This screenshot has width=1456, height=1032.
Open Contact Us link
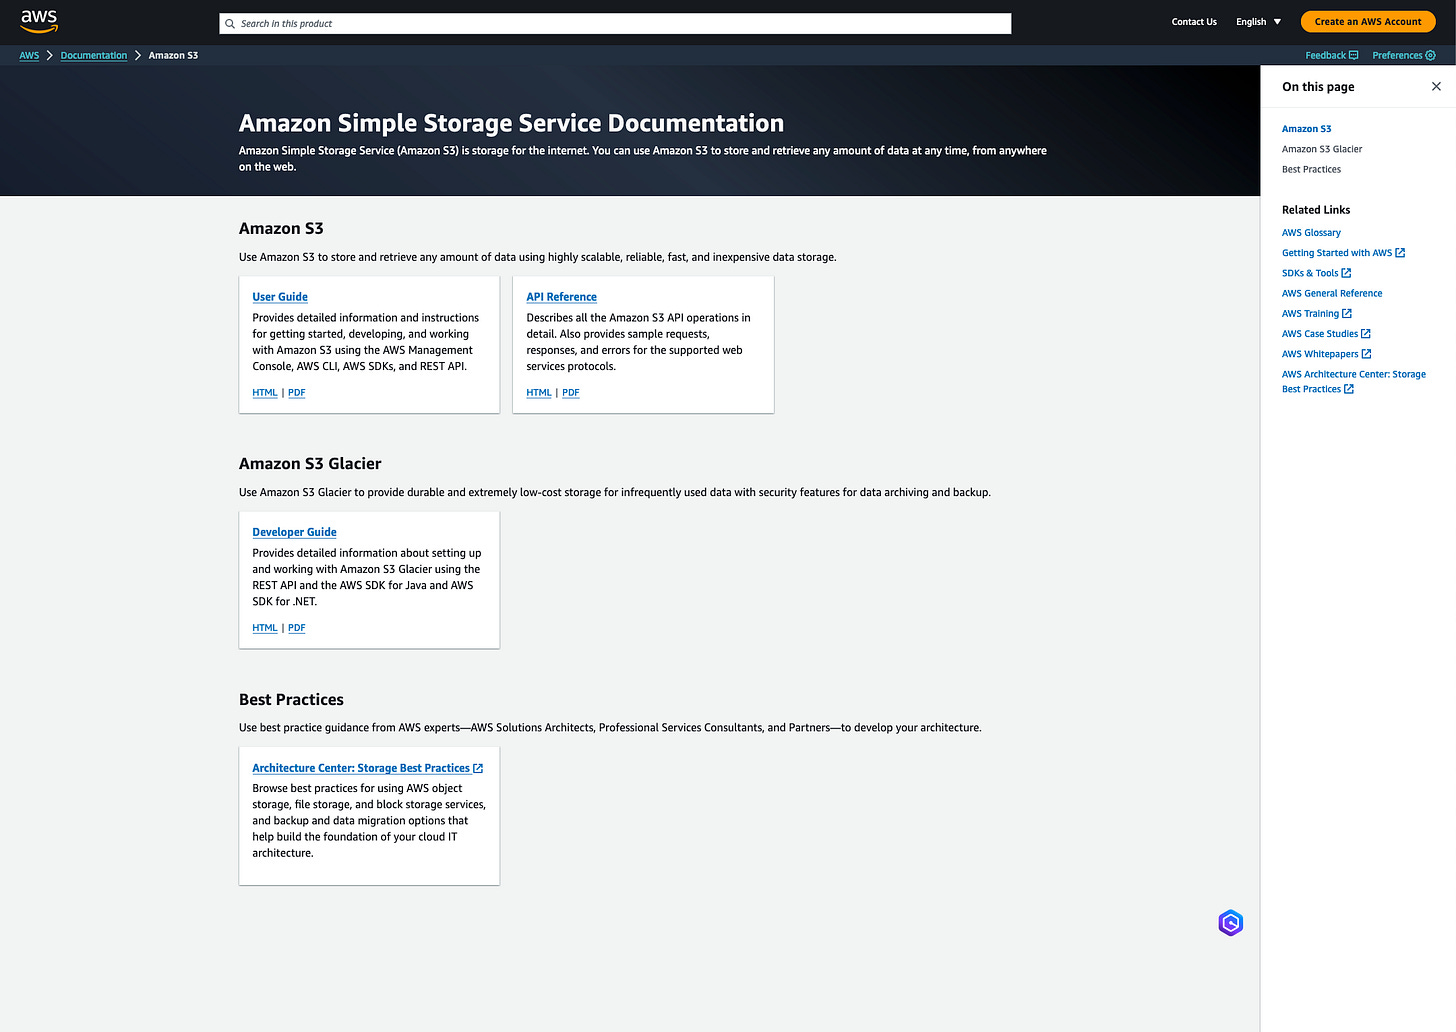coord(1194,22)
